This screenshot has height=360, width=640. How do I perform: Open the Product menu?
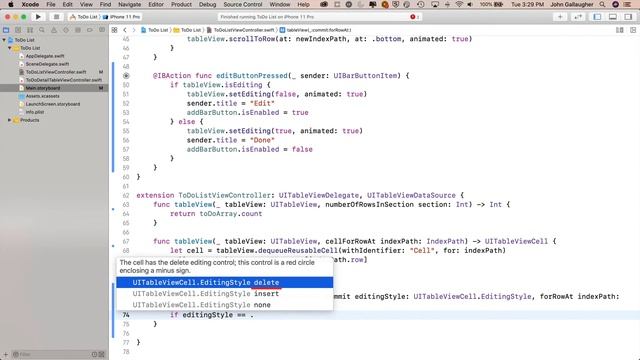click(181, 4)
